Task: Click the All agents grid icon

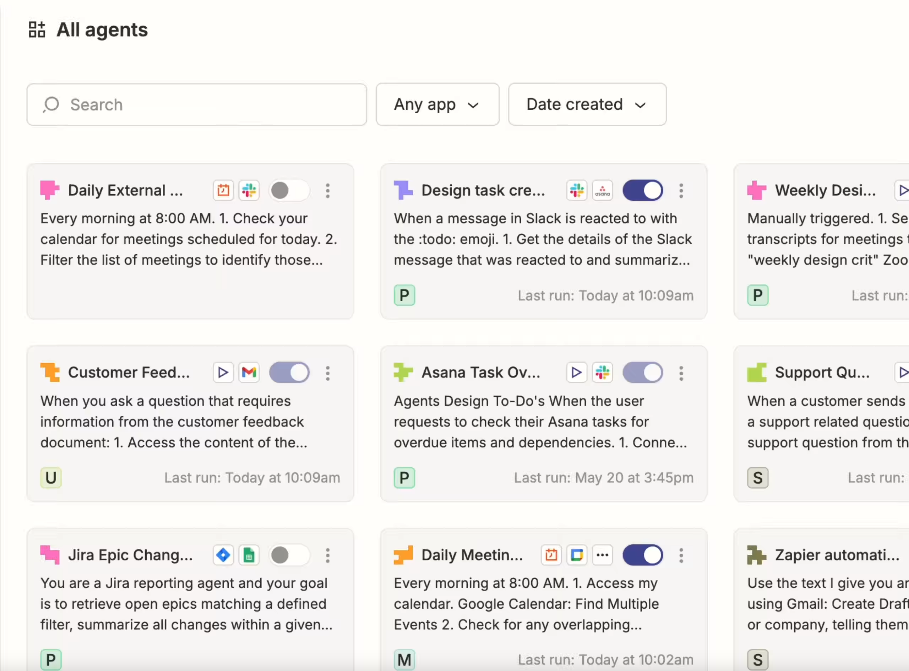Action: point(37,30)
